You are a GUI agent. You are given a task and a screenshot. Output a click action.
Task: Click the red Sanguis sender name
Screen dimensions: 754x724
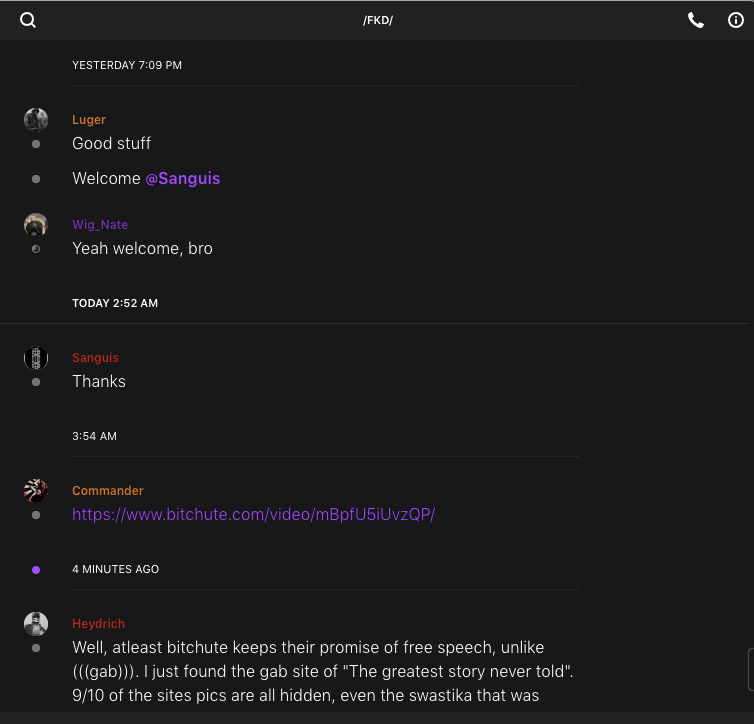95,358
